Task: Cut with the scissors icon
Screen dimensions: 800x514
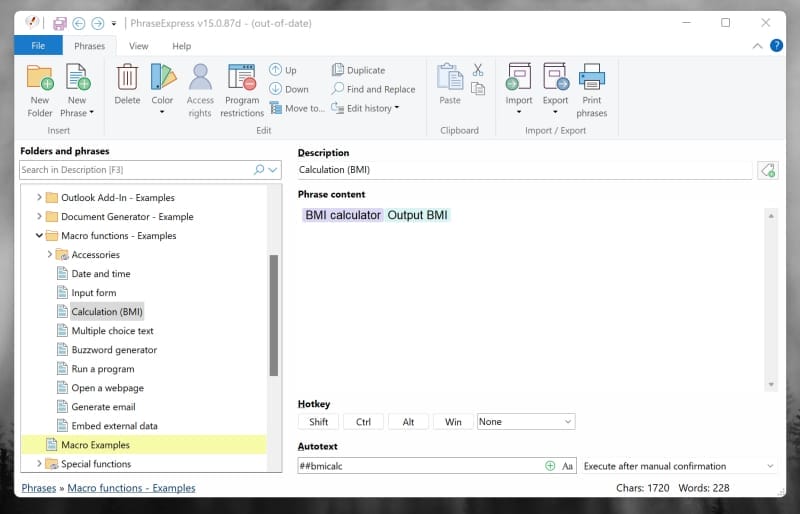Action: (x=478, y=70)
